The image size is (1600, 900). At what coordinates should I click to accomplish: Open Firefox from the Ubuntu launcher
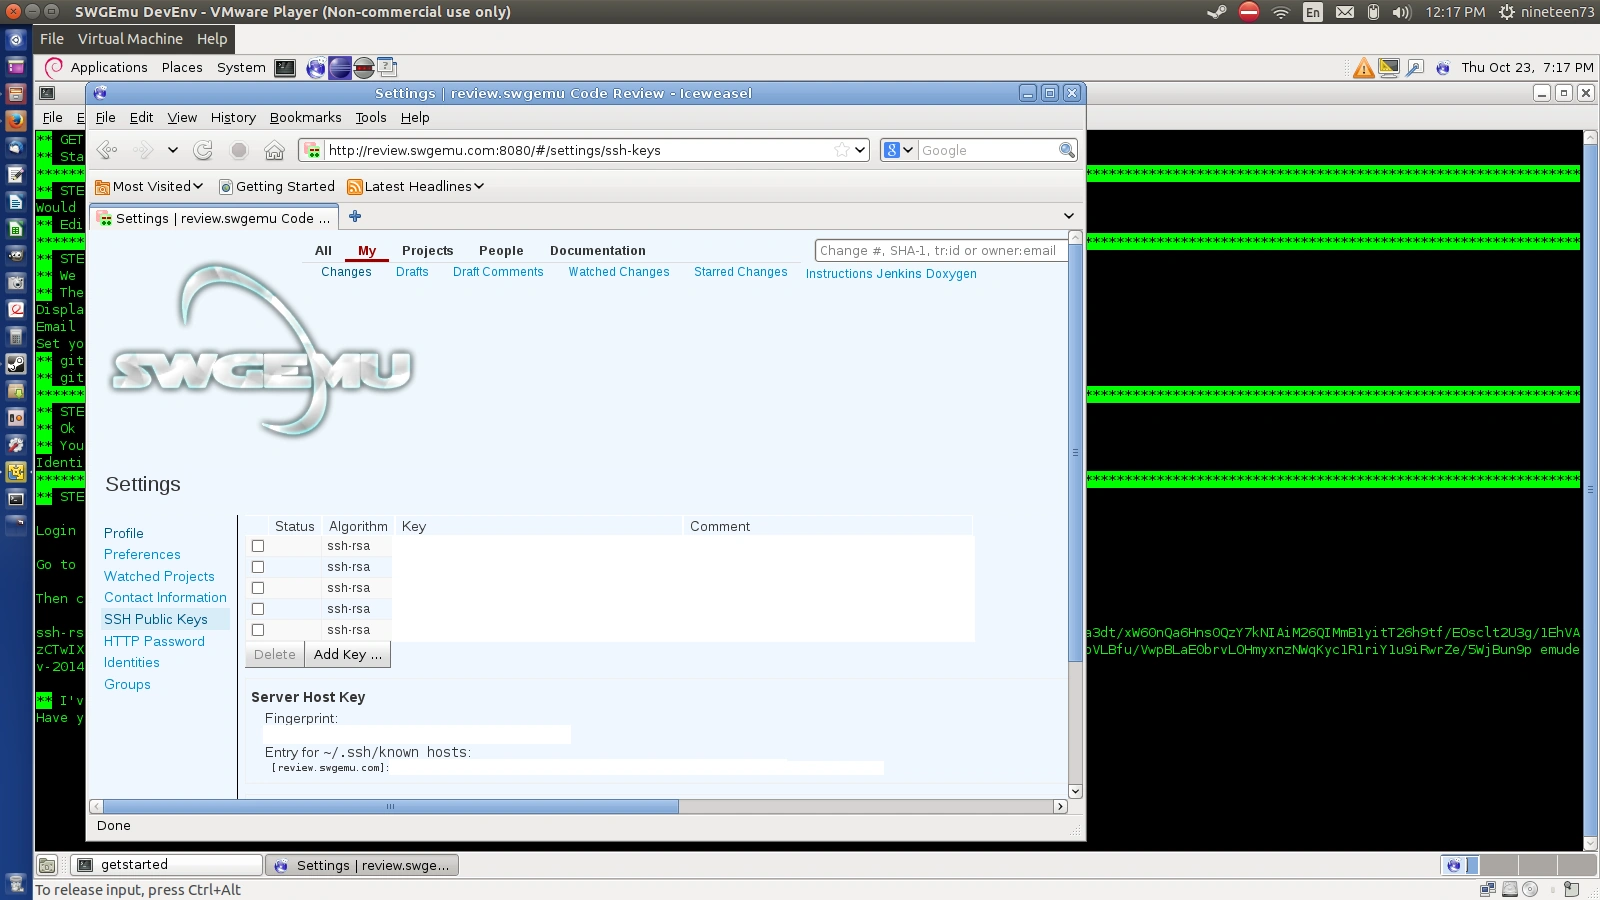[16, 120]
